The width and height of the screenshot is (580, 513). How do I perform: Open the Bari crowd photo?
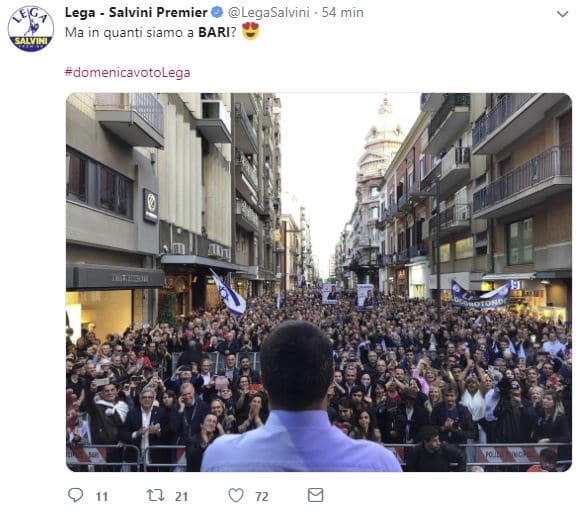pos(319,282)
